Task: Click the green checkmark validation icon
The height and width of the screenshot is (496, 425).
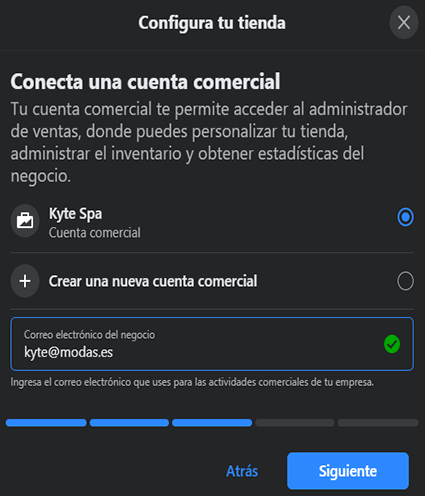Action: click(x=392, y=344)
